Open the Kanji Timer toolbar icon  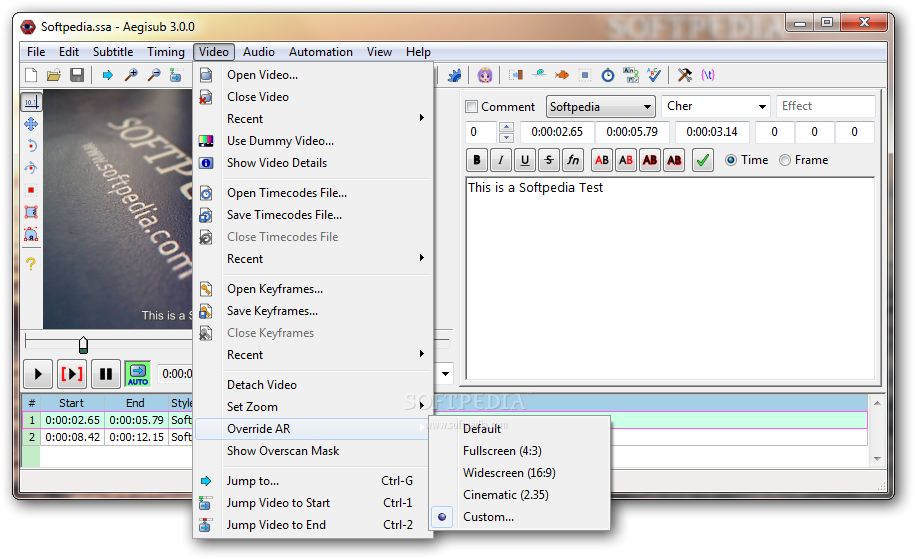(631, 75)
